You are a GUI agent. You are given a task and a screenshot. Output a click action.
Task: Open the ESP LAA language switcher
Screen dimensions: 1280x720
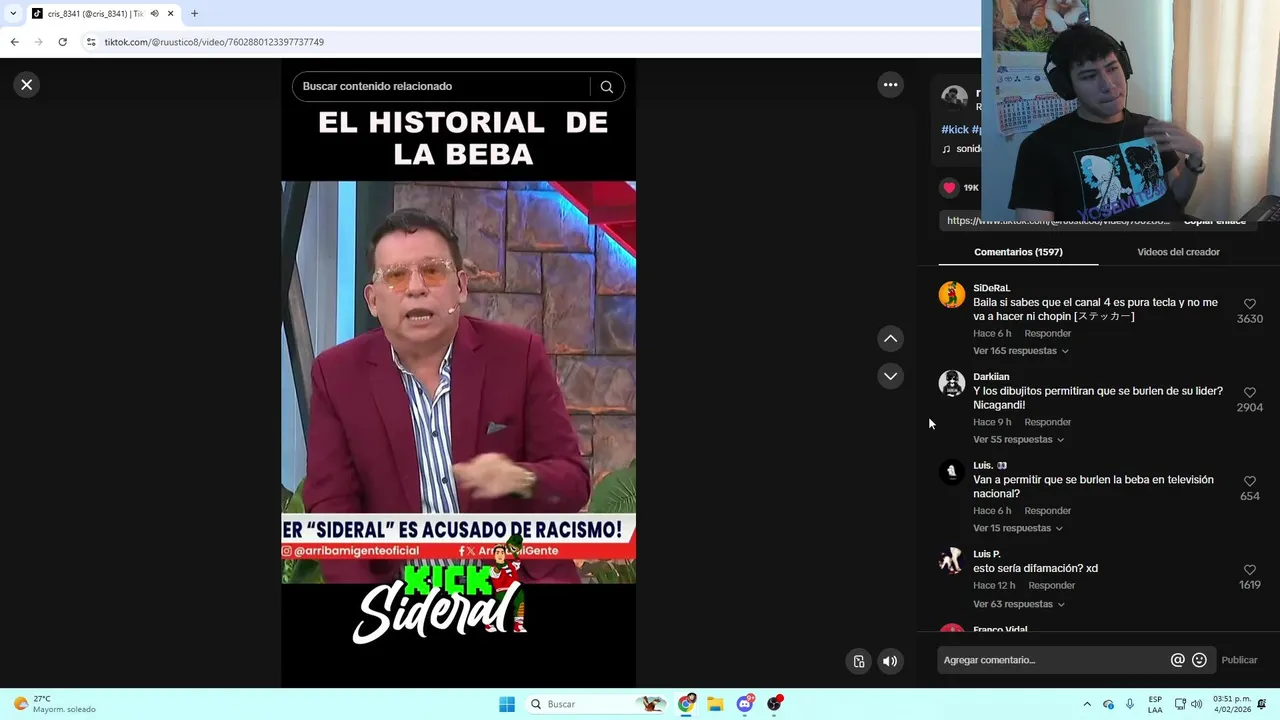[x=1155, y=704]
